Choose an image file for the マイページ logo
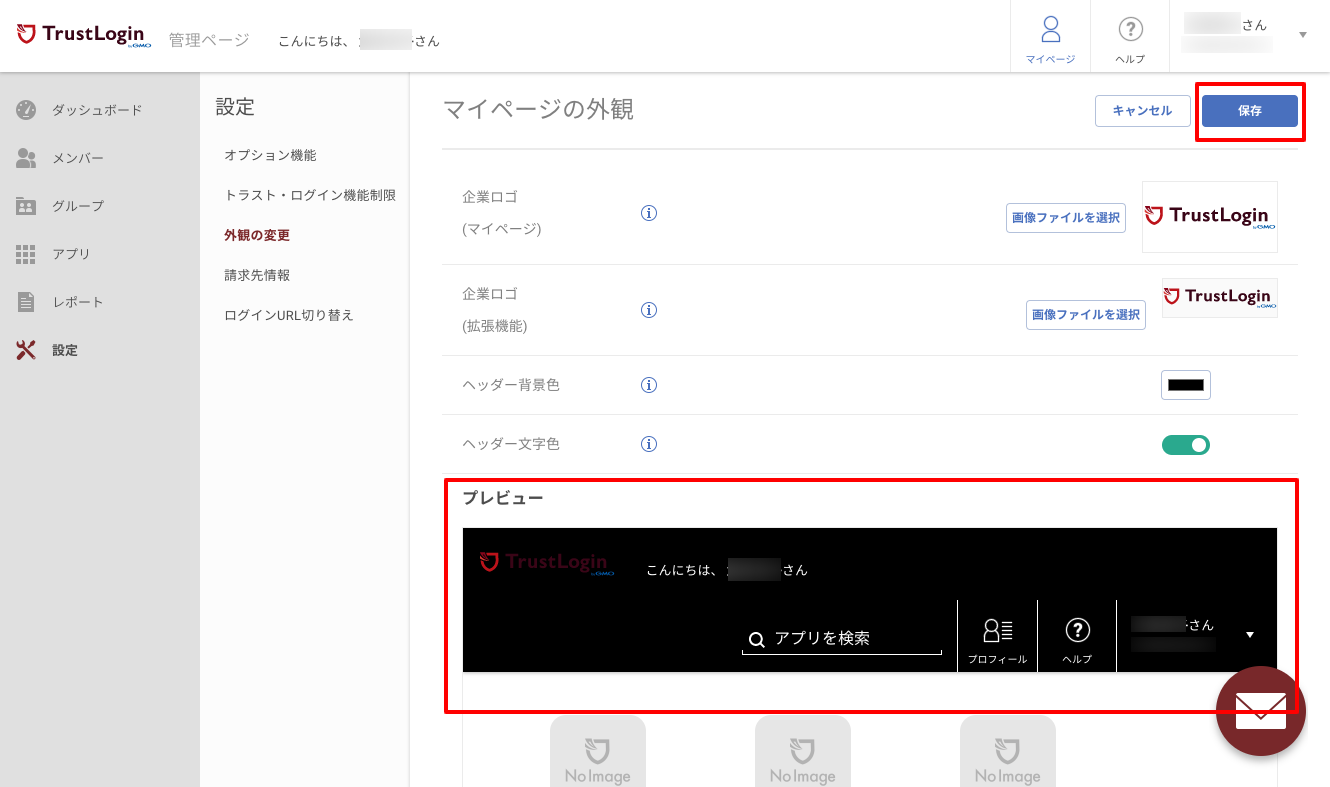Screen dimensions: 1330x787 click(x=1066, y=218)
